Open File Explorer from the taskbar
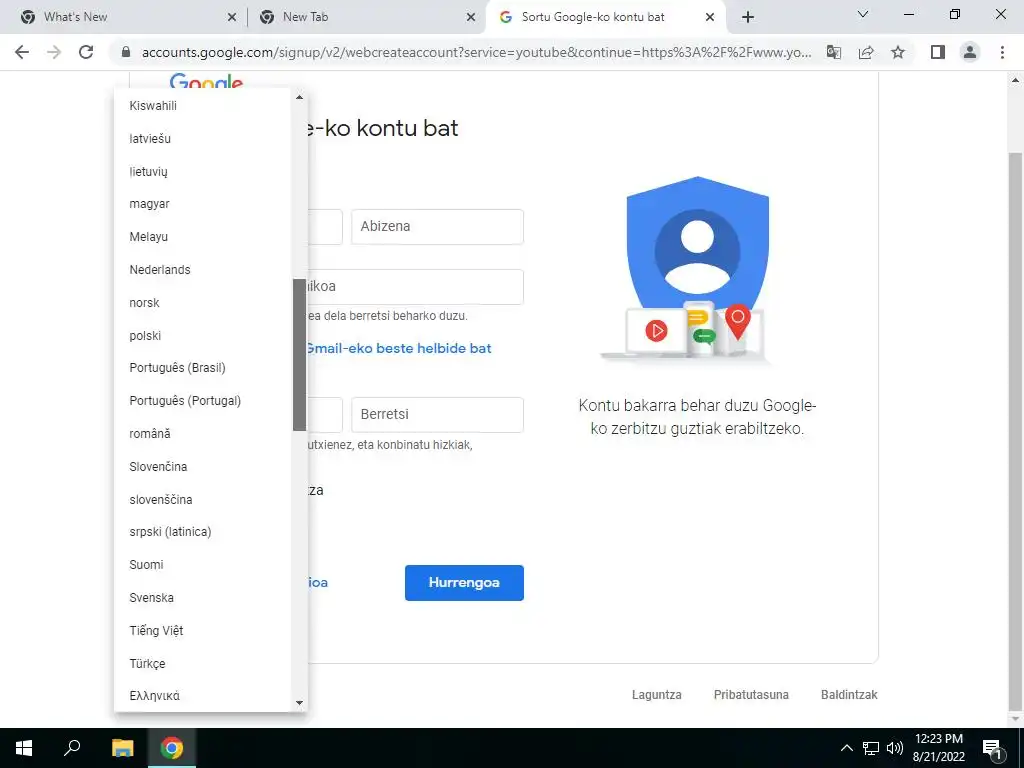The height and width of the screenshot is (768, 1024). 123,748
